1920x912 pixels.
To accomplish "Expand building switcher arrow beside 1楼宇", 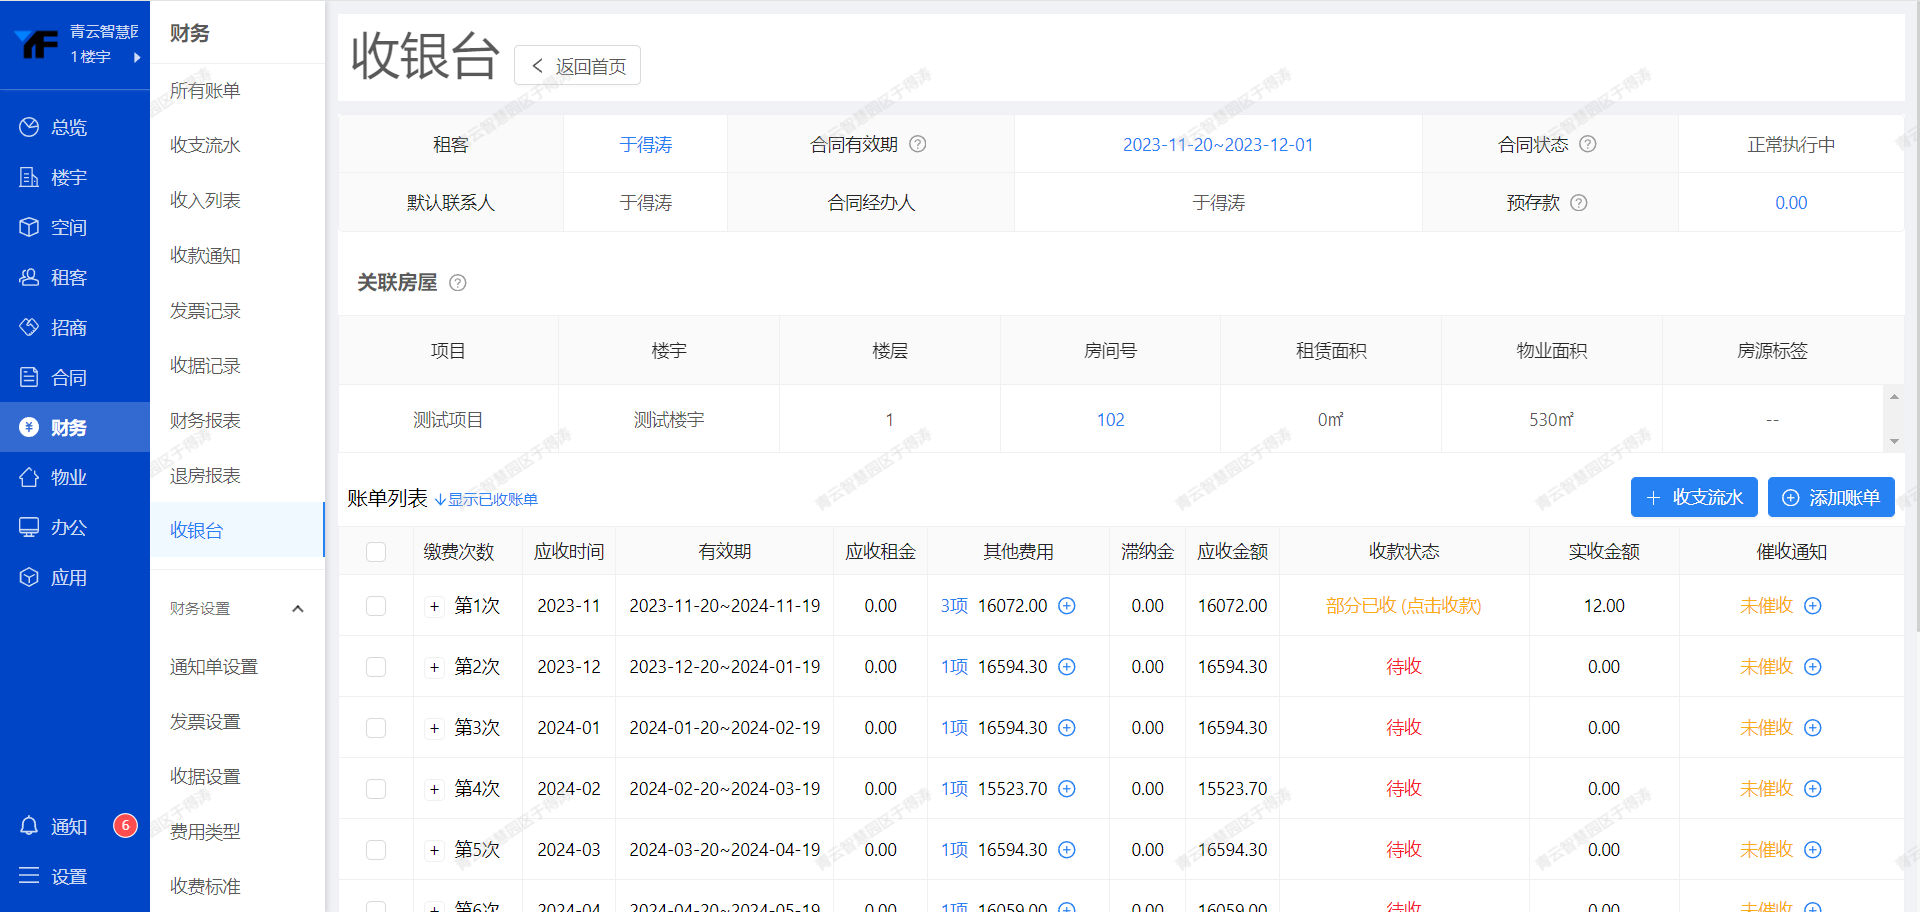I will [x=137, y=57].
